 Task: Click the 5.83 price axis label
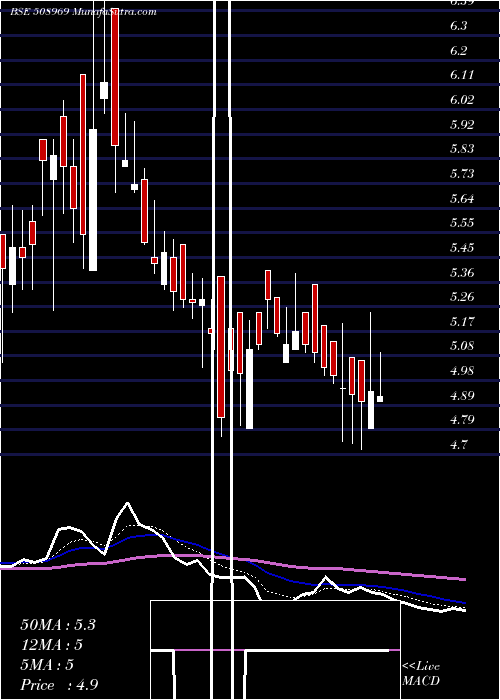click(462, 149)
